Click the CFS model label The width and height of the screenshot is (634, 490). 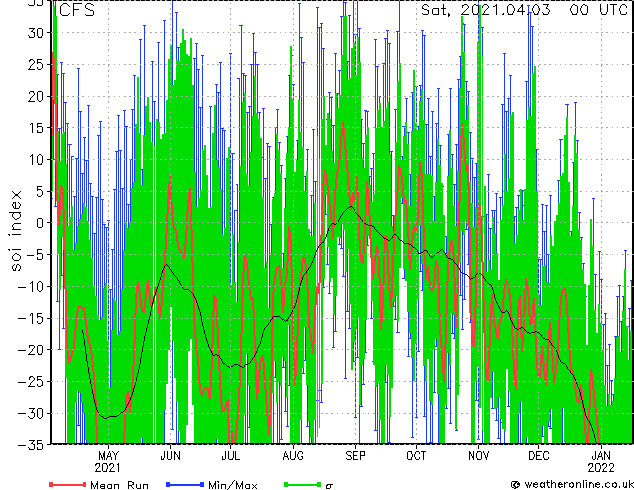77,10
